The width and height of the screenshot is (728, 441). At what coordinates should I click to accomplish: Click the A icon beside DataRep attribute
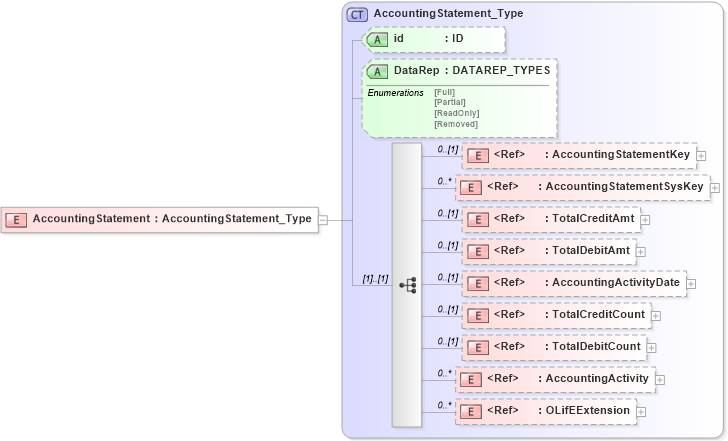coord(377,71)
